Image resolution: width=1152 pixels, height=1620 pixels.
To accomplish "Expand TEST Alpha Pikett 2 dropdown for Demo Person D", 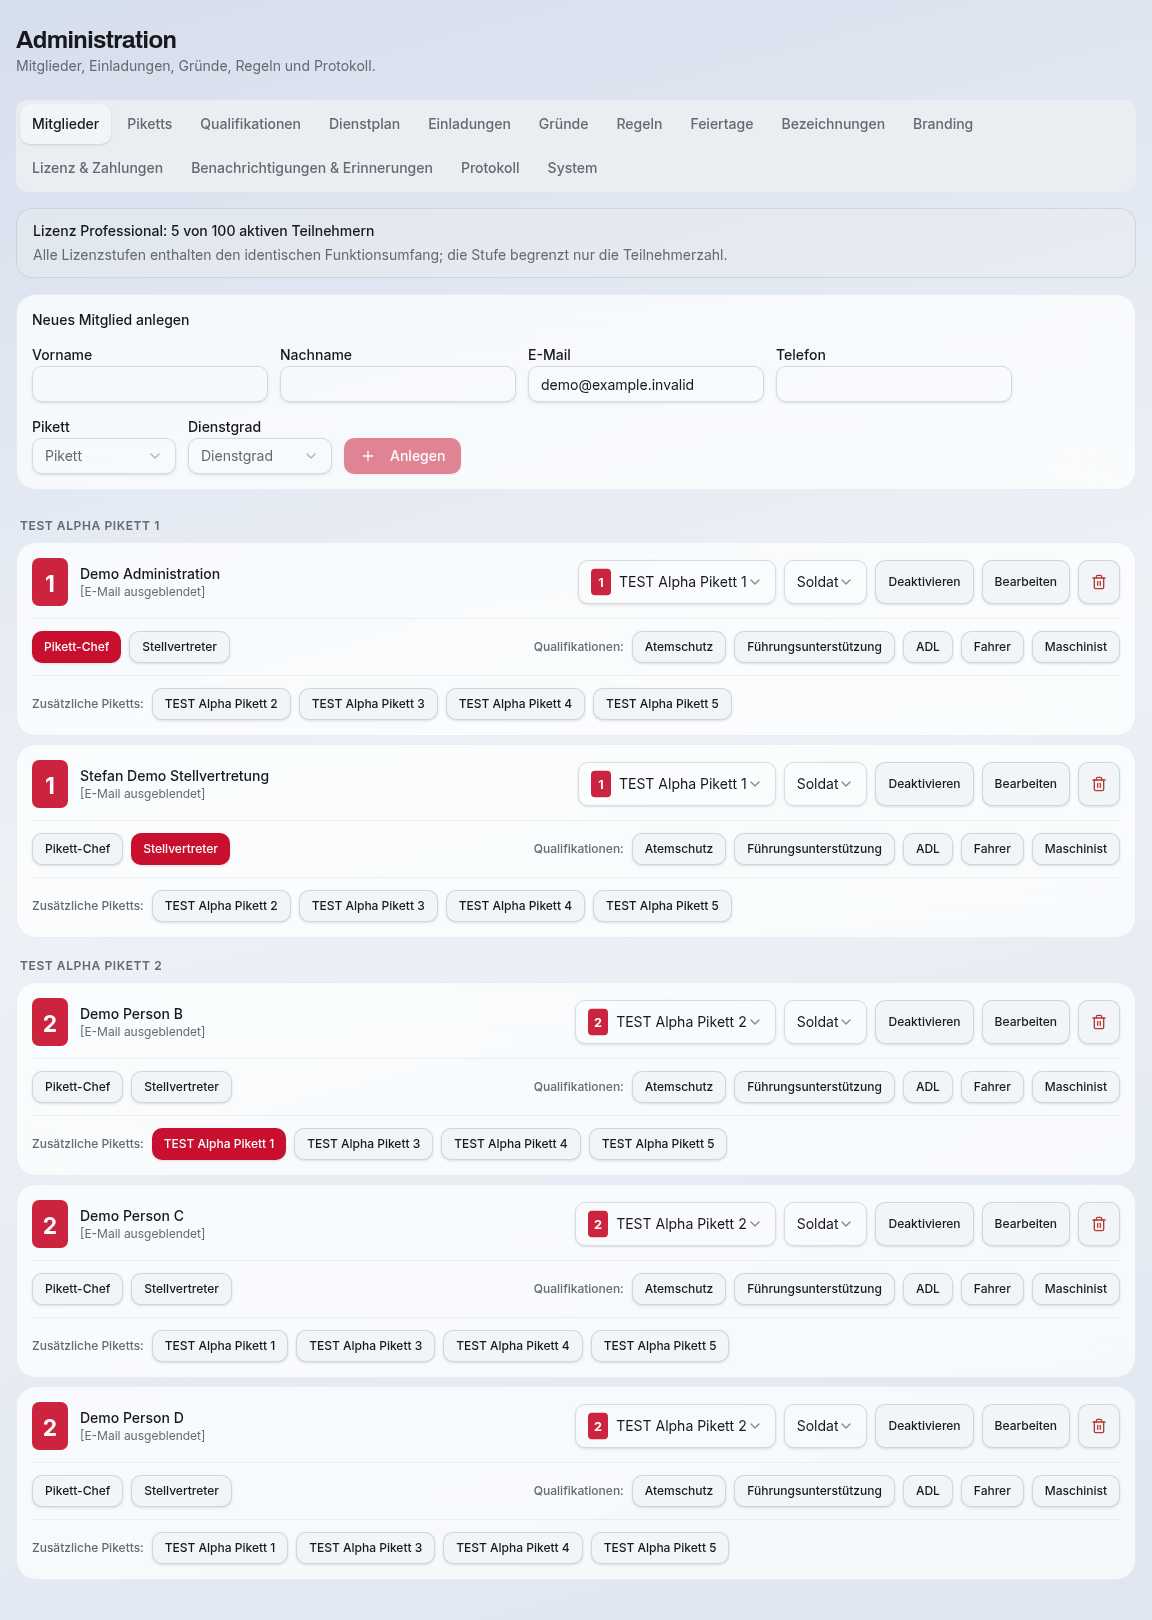I will click(x=675, y=1426).
